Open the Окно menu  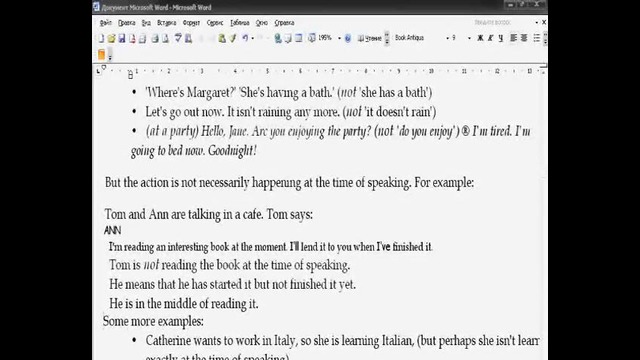tap(262, 23)
